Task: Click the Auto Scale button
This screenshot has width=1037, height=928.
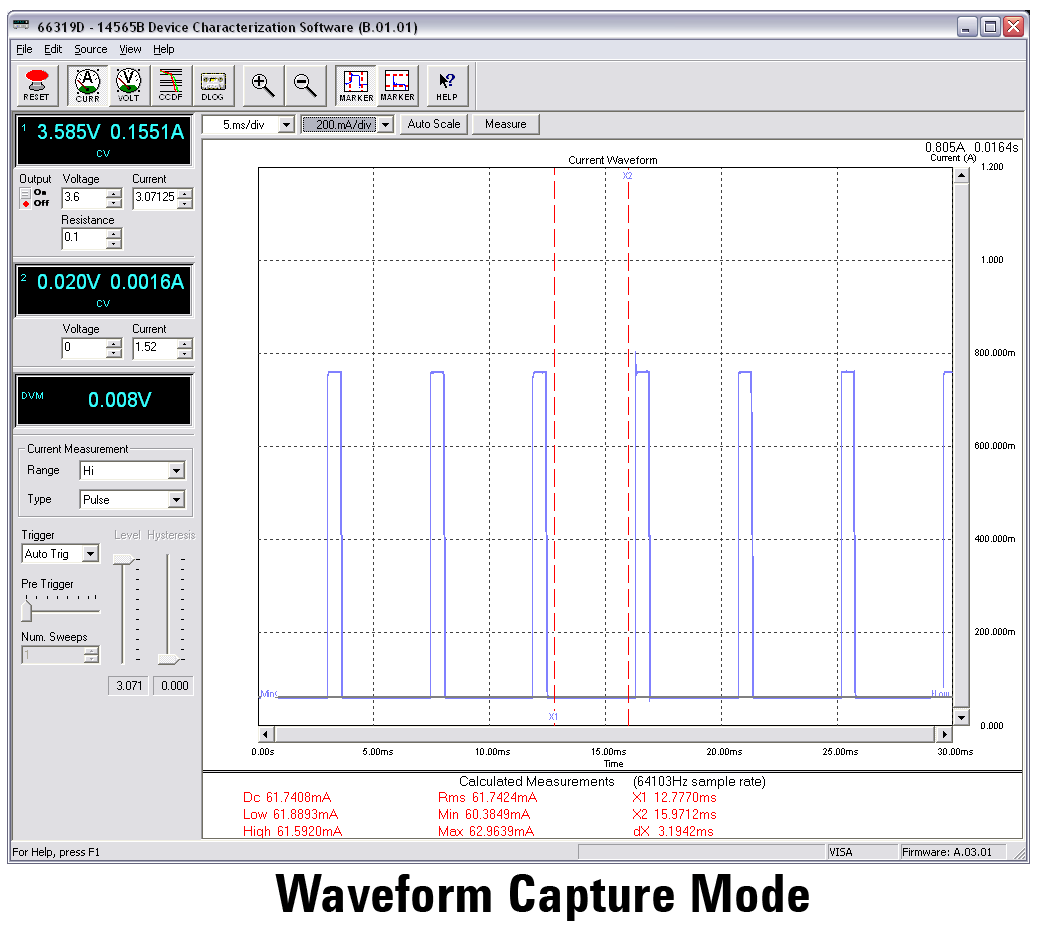Action: [433, 124]
